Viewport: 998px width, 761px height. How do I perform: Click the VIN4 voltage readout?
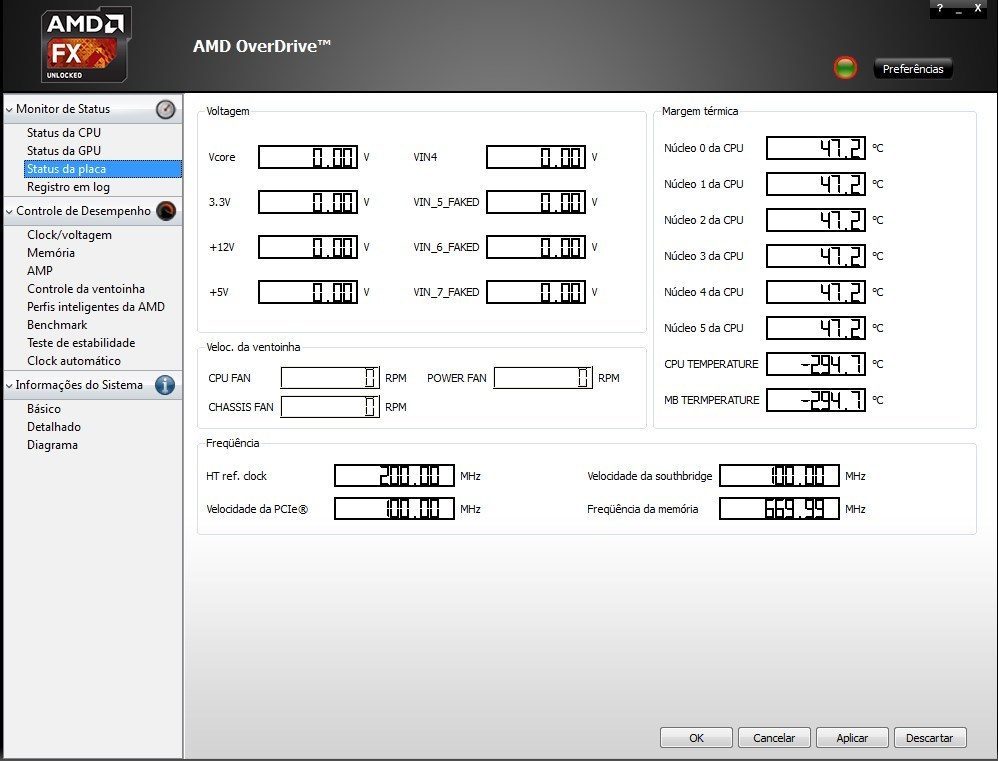click(536, 157)
